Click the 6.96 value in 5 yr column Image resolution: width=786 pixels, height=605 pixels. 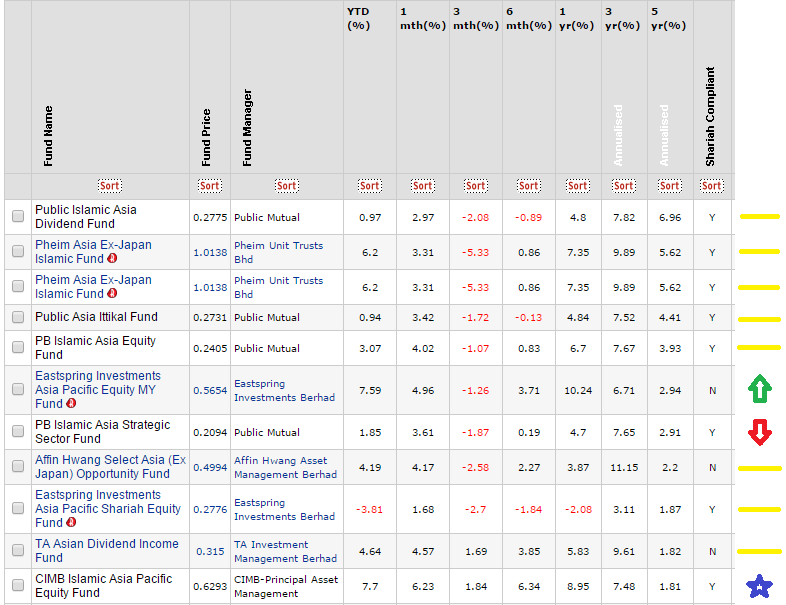coord(670,218)
